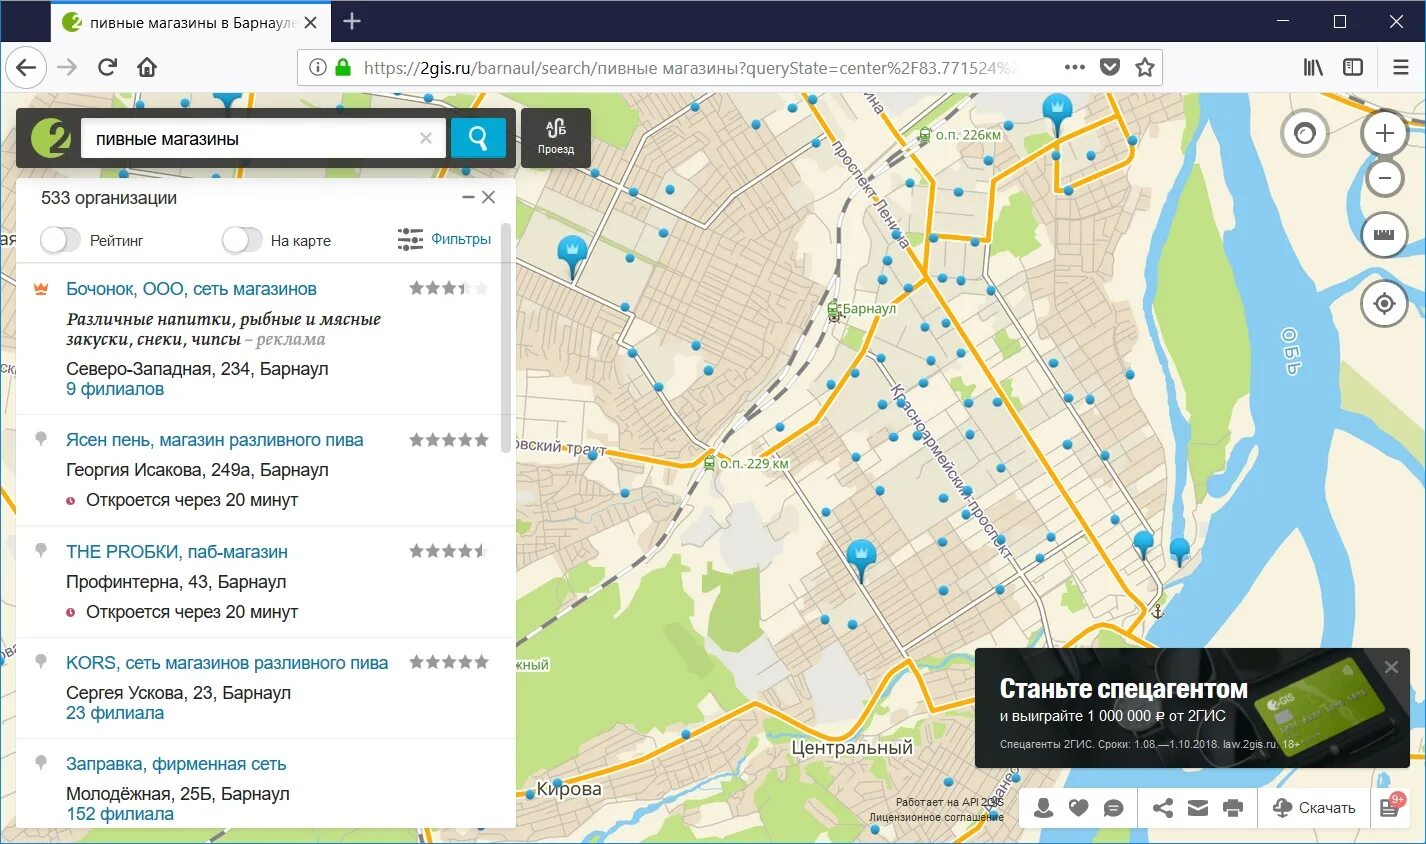Image resolution: width=1426 pixels, height=844 pixels.
Task: Open user profile icon in bottom toolbar
Action: pos(1043,808)
